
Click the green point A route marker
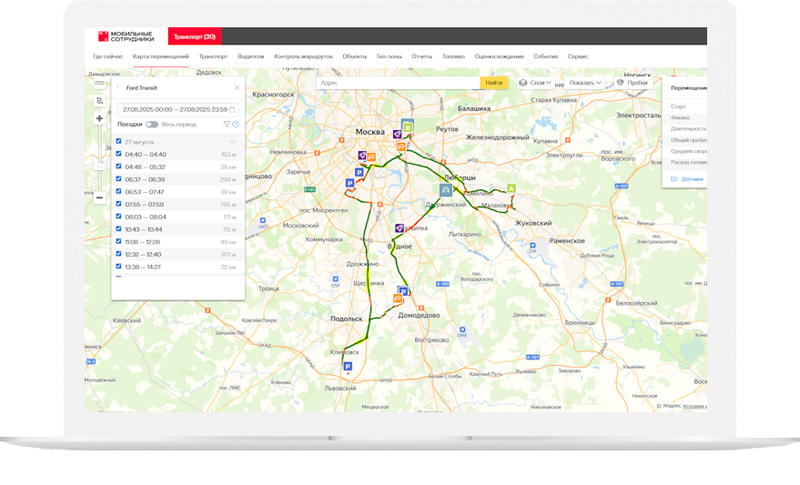[511, 187]
